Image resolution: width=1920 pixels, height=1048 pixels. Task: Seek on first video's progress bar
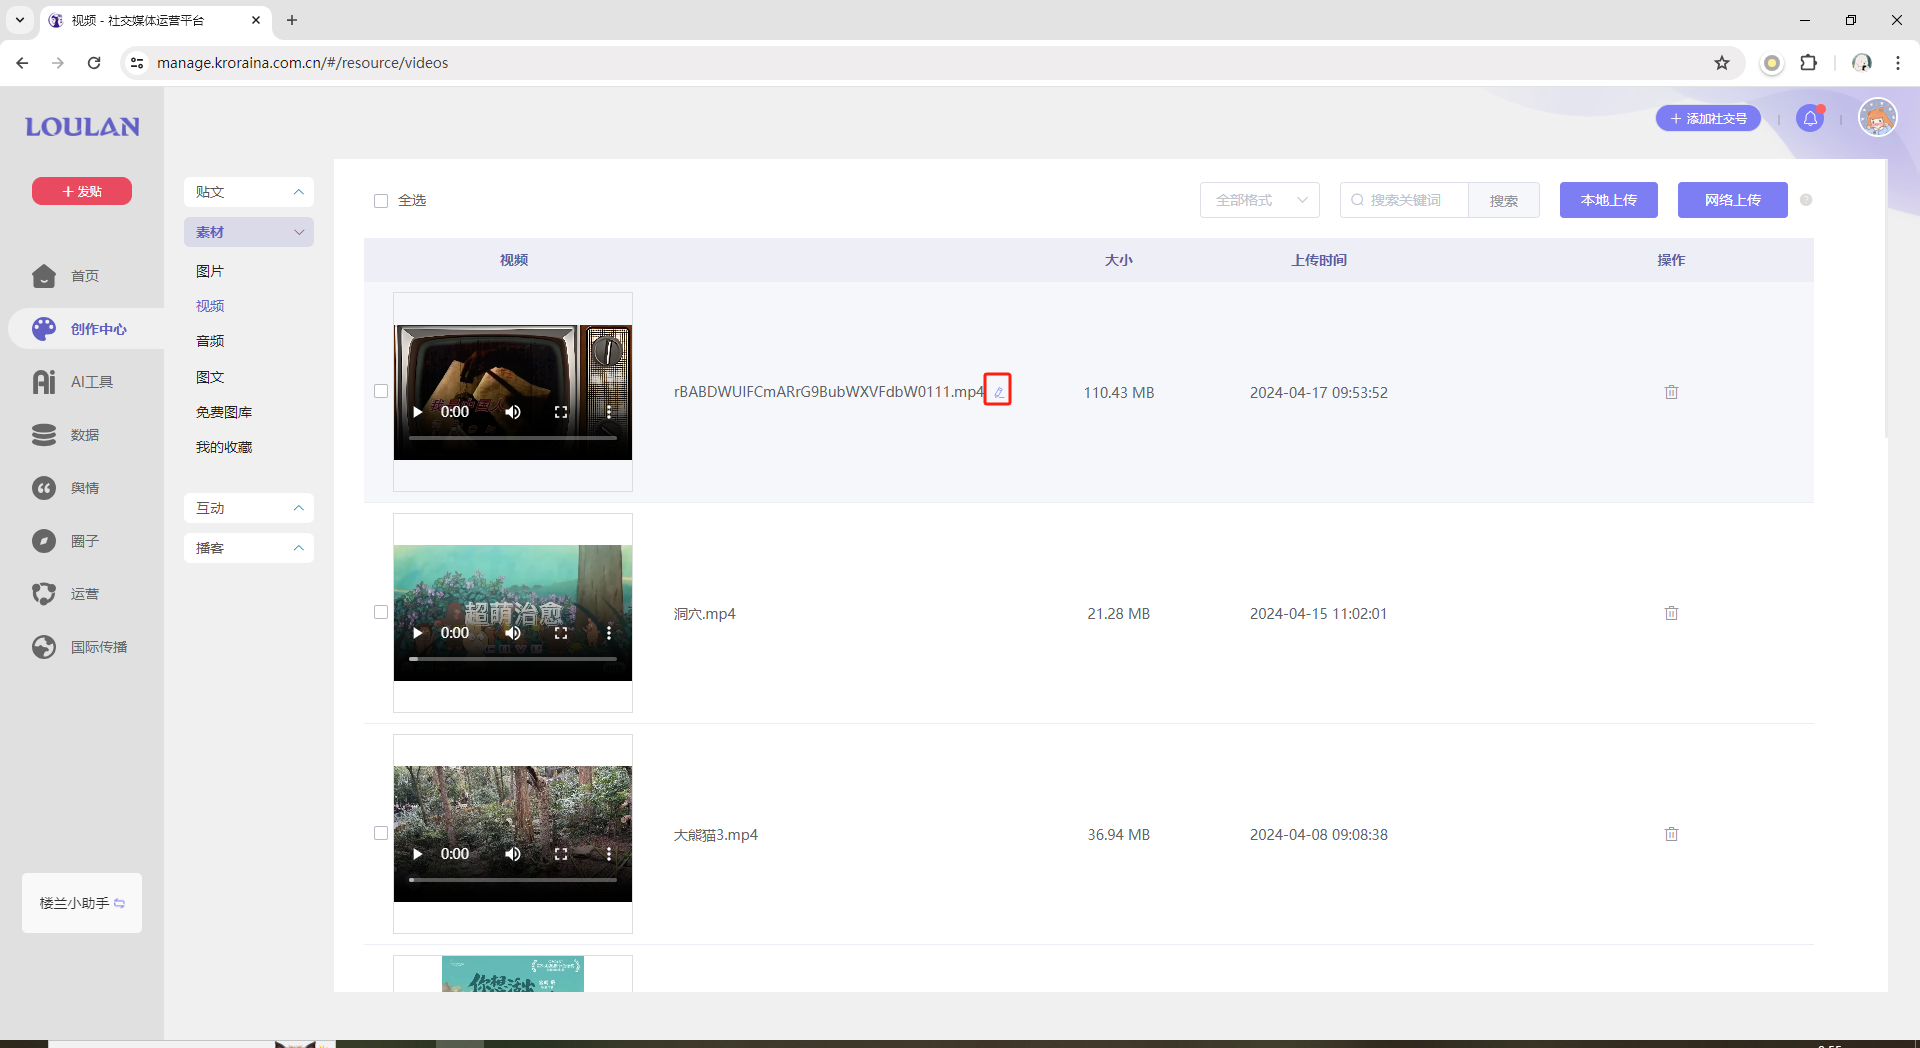point(513,438)
